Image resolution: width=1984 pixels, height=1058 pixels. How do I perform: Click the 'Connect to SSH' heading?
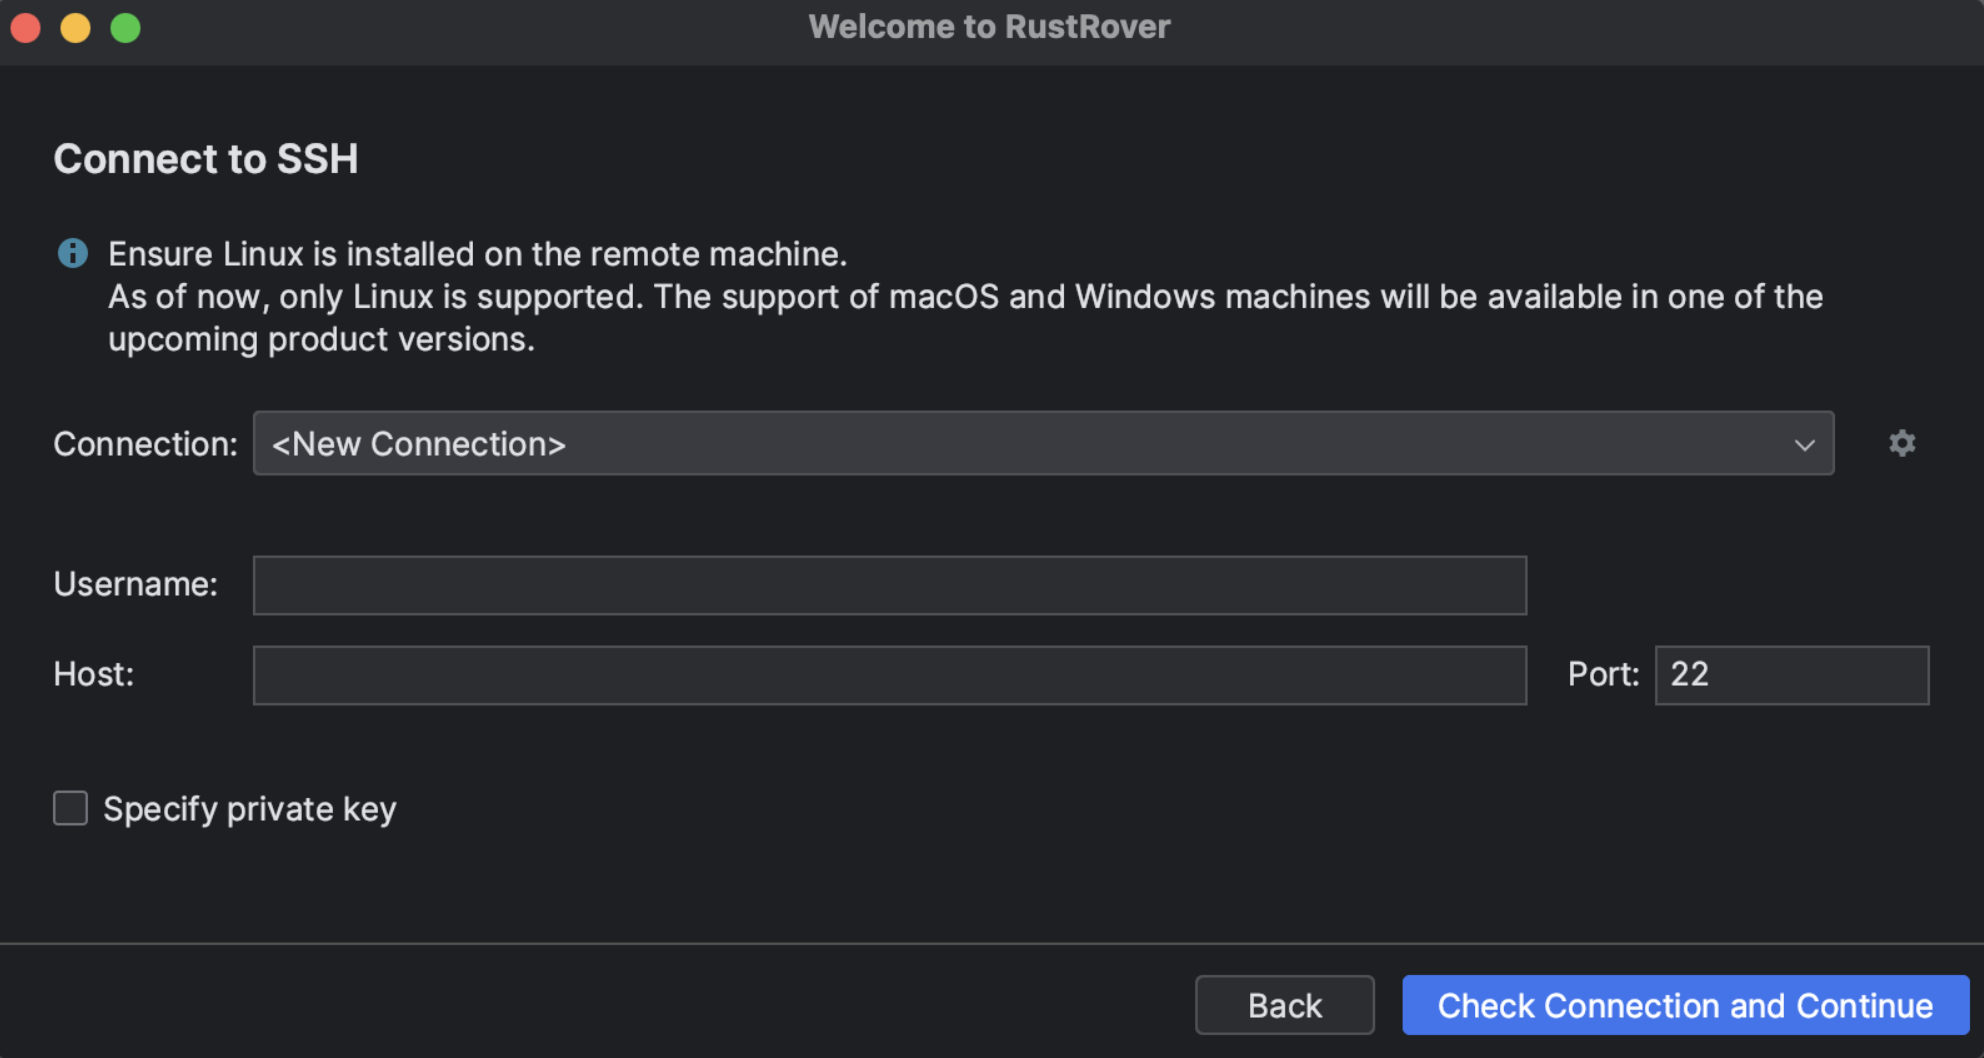pyautogui.click(x=205, y=159)
